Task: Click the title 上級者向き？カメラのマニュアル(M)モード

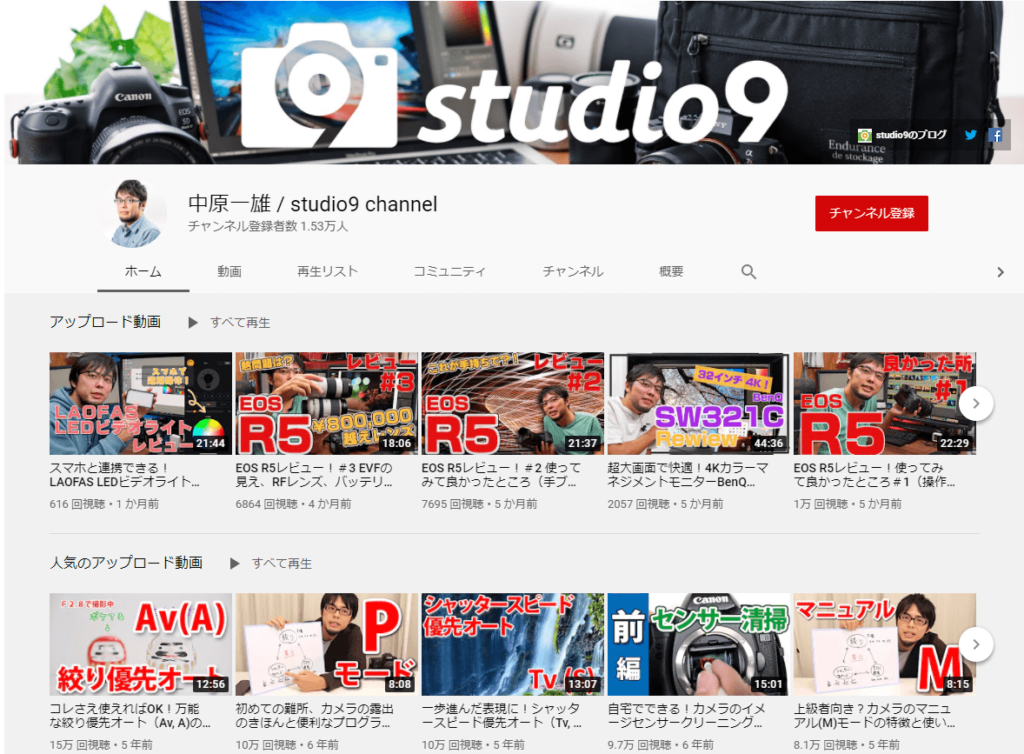Action: pos(874,715)
